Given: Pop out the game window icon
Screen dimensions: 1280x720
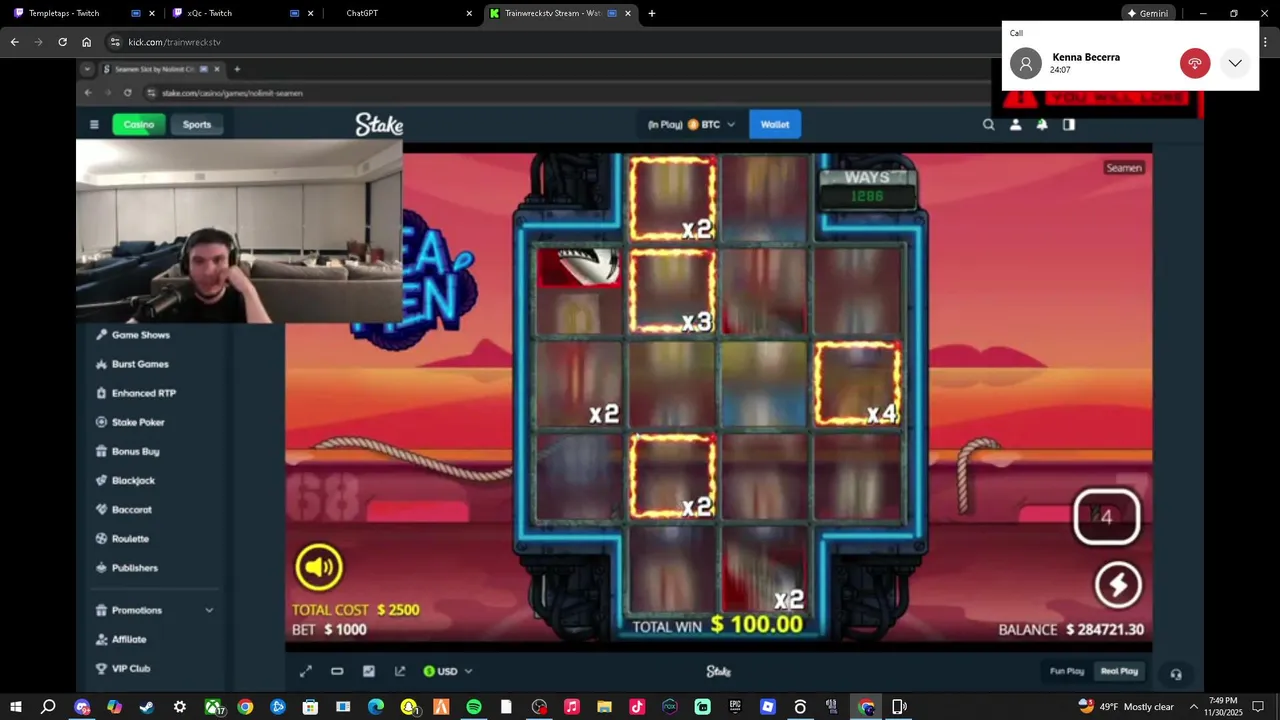Looking at the screenshot, I should [400, 671].
